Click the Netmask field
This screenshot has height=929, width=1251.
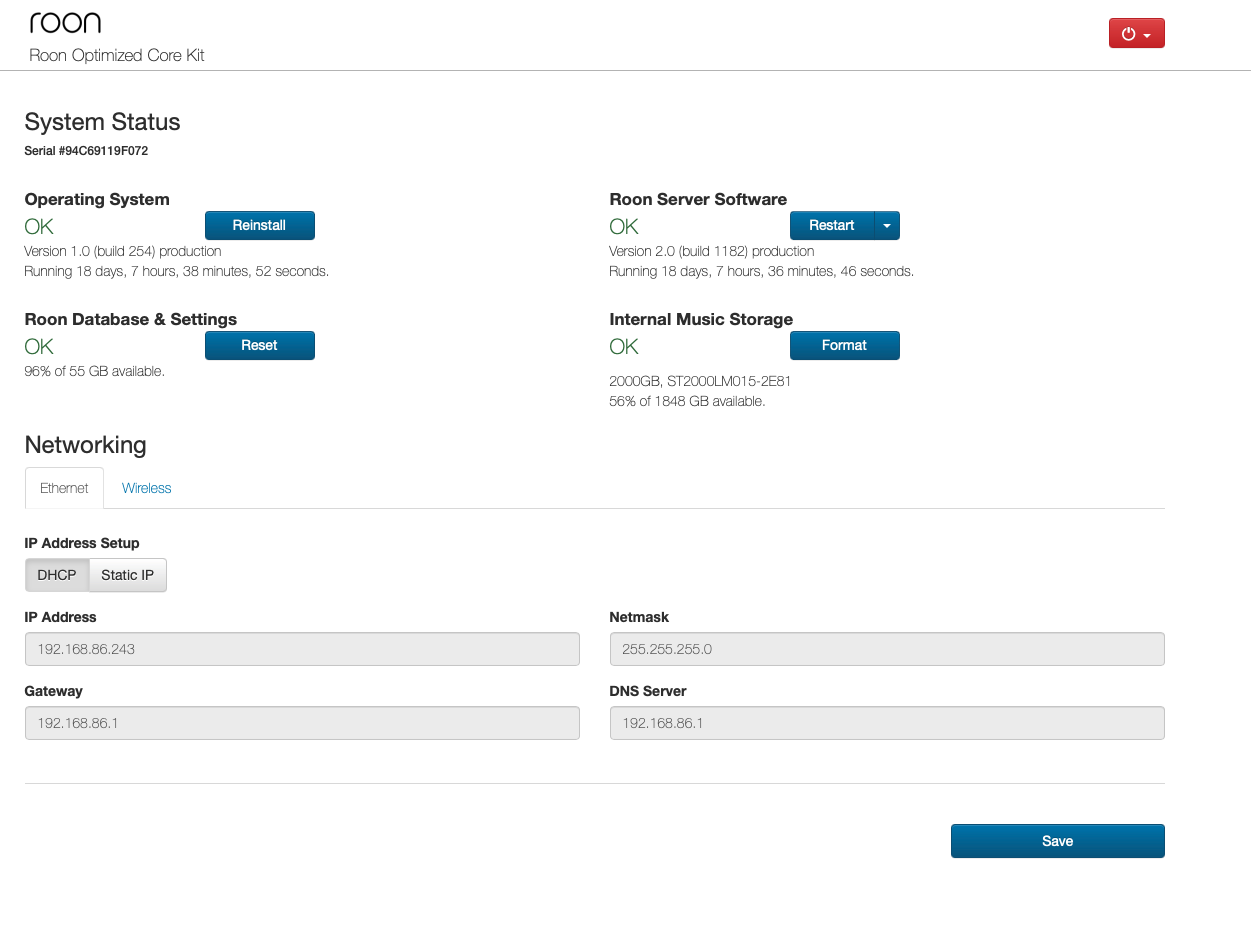pyautogui.click(x=887, y=649)
